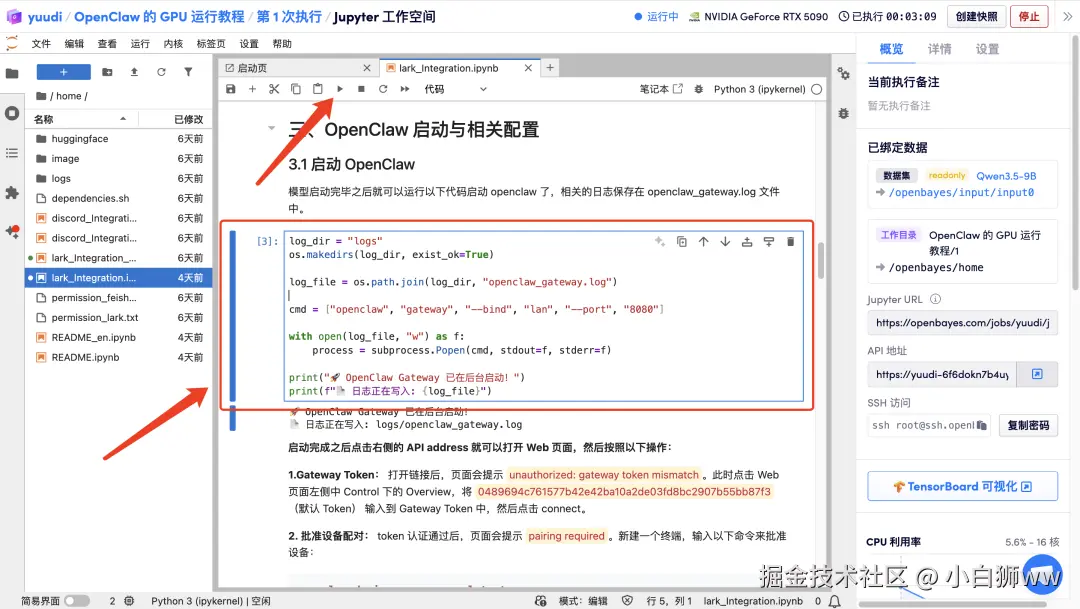Copy SSH command icon
This screenshot has height=609, width=1080.
(982, 425)
